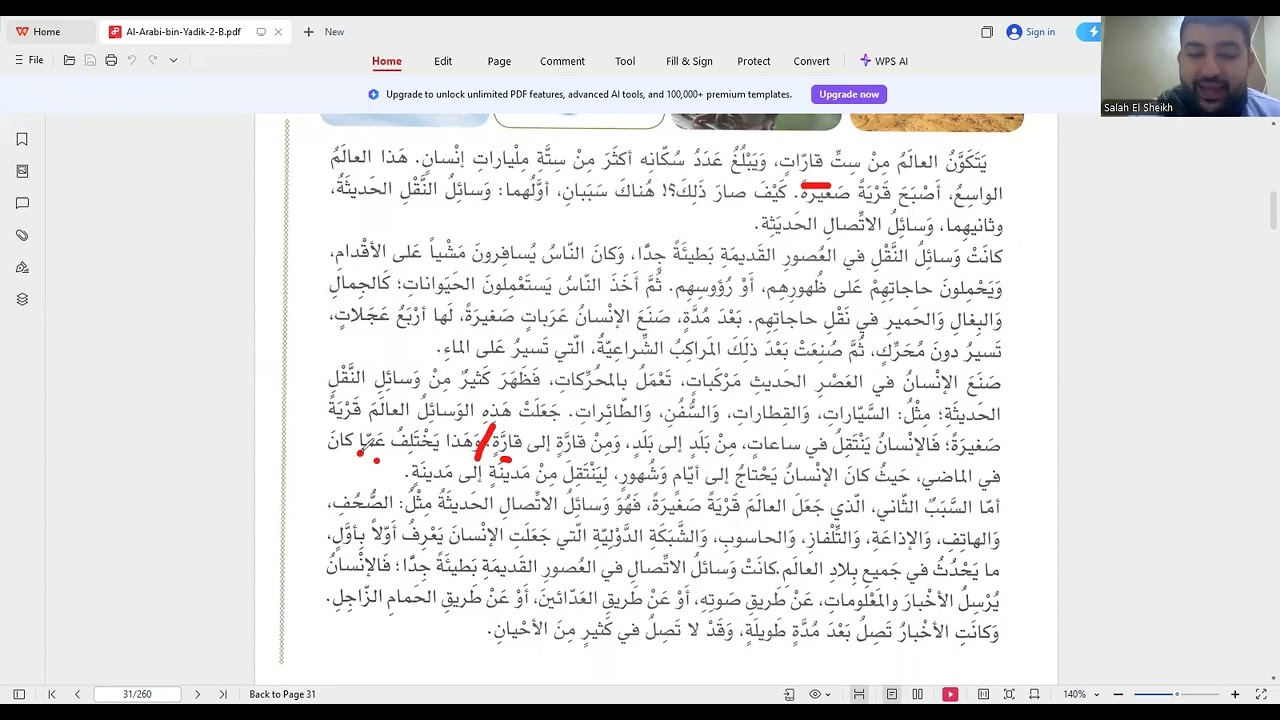The width and height of the screenshot is (1280, 720).
Task: Create a New tab
Action: coord(324,32)
